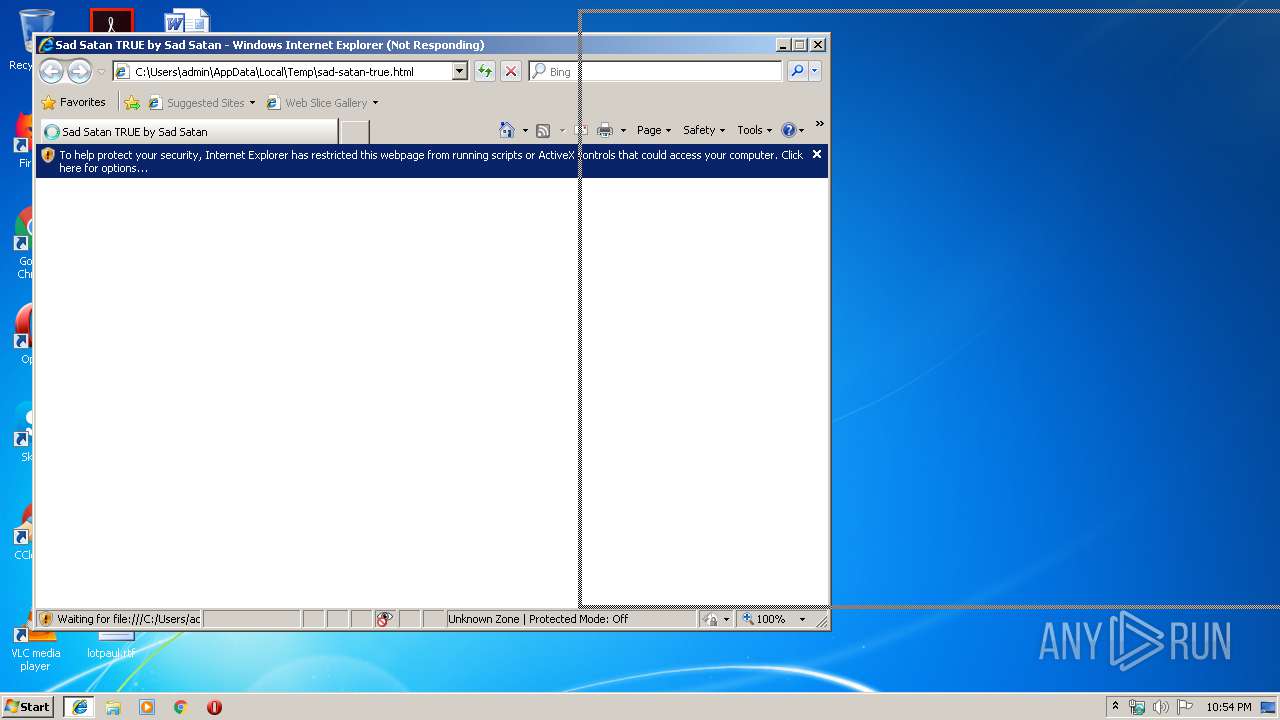Click InPrivate filtering icon in status bar
The width and height of the screenshot is (1280, 720).
point(385,619)
